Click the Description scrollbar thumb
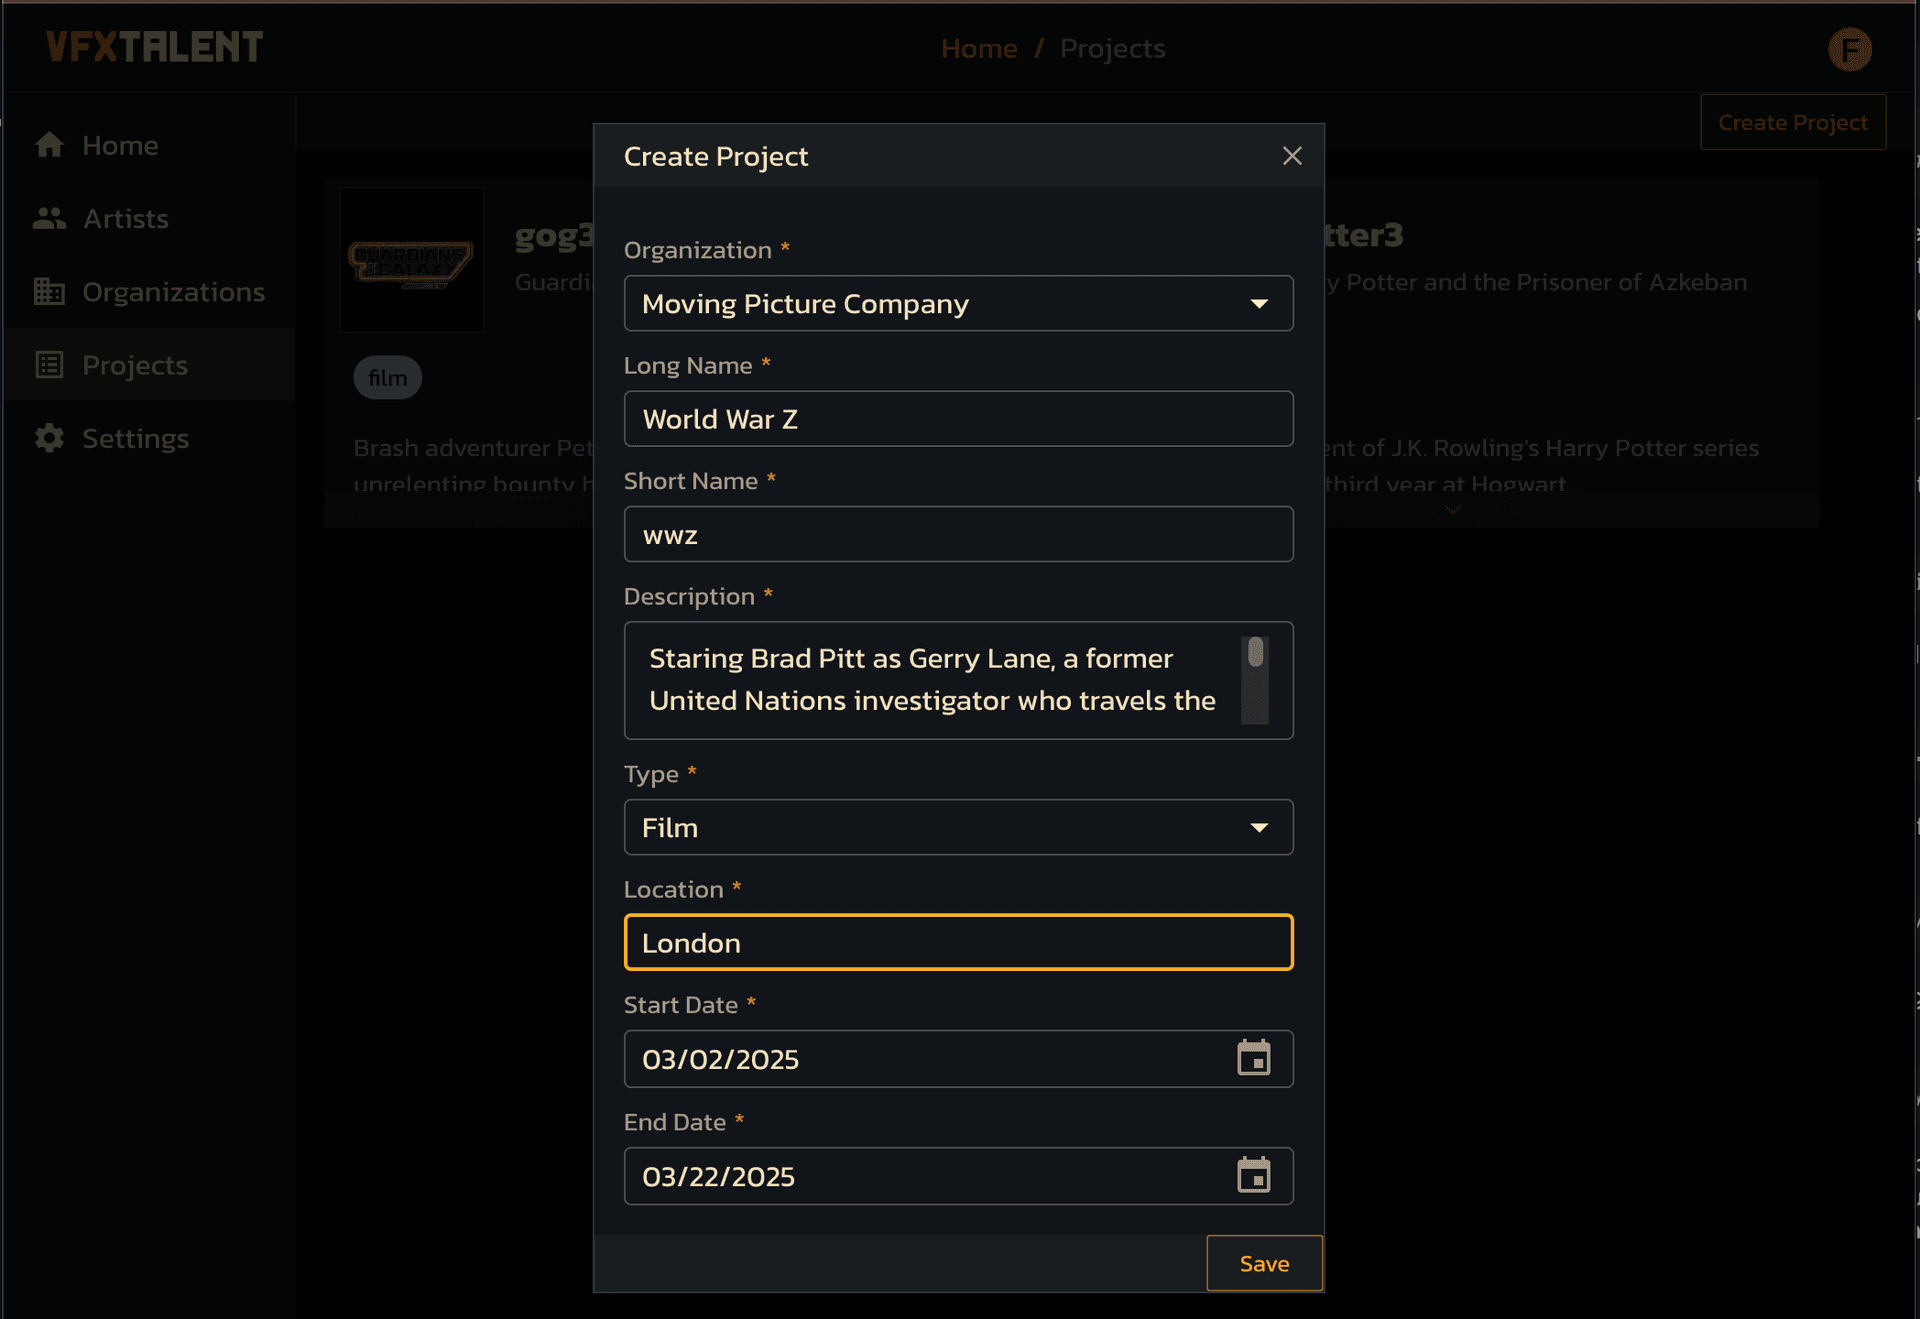 1255,652
